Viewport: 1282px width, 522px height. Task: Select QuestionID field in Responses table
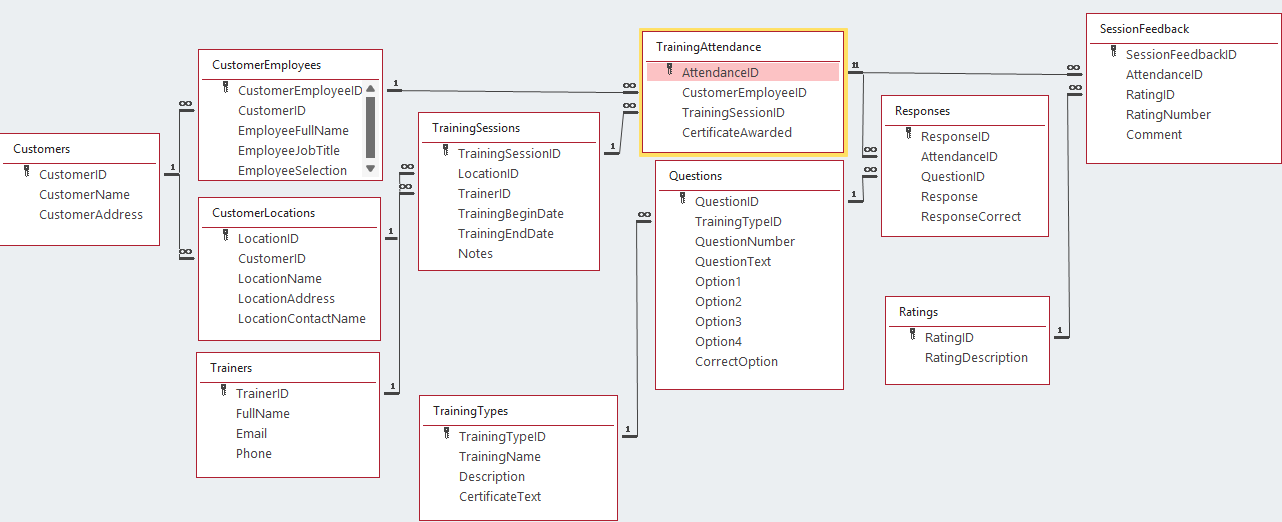click(953, 176)
